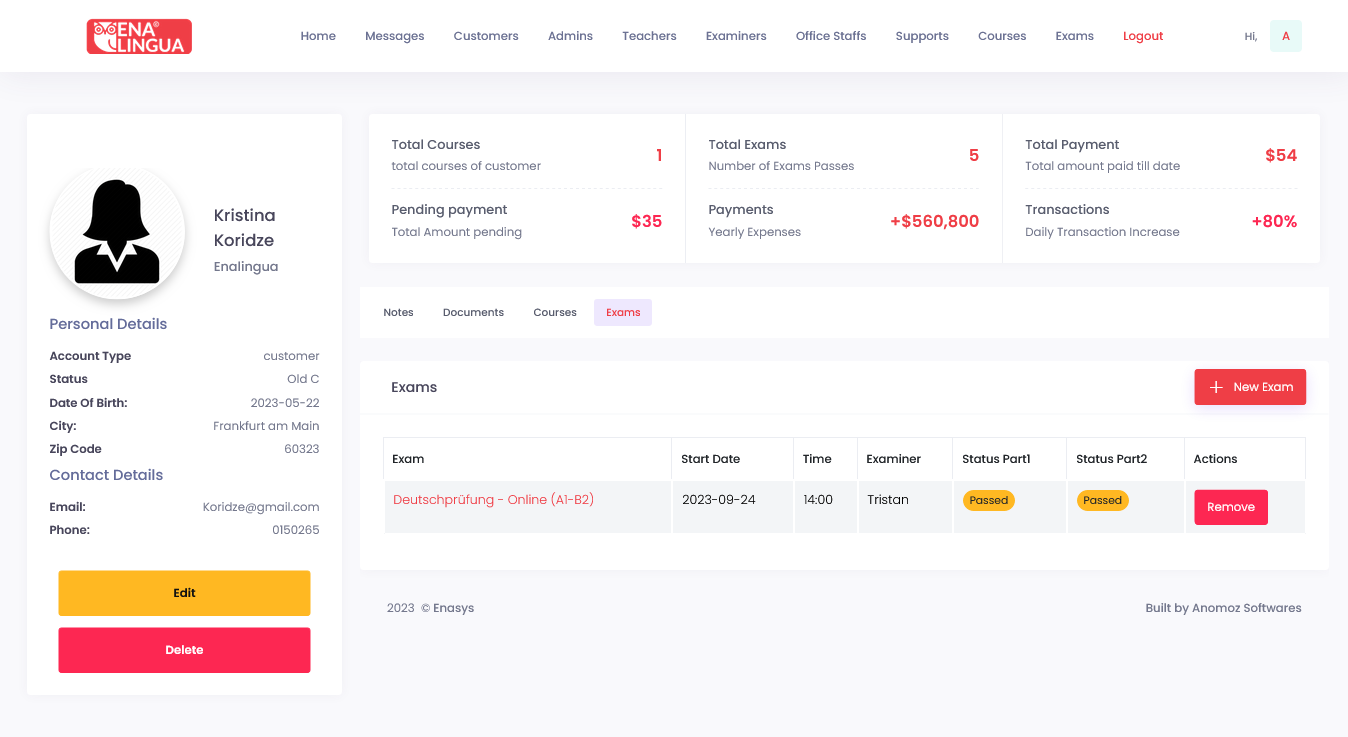Image resolution: width=1348 pixels, height=737 pixels.
Task: Navigate to Office Staffs
Action: [x=830, y=36]
